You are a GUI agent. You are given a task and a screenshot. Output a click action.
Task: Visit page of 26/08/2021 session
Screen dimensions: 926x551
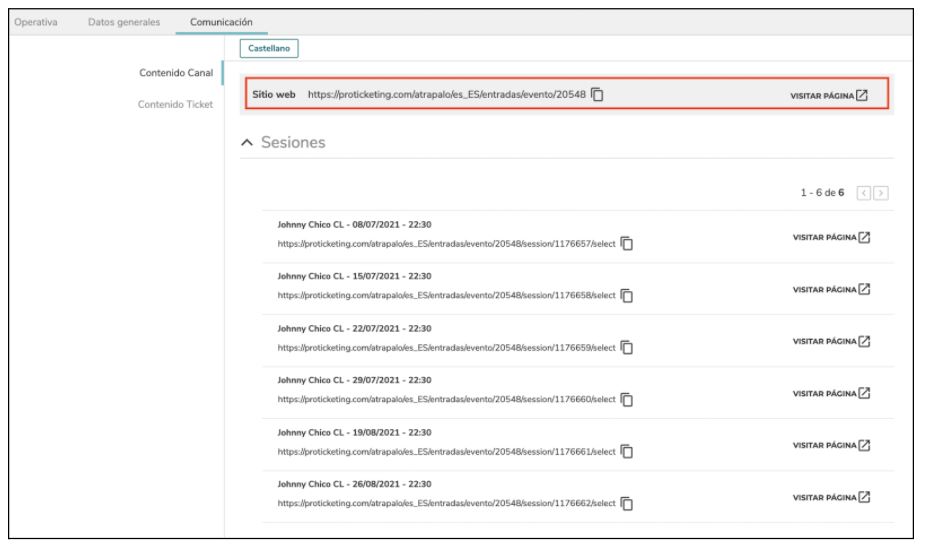[831, 497]
